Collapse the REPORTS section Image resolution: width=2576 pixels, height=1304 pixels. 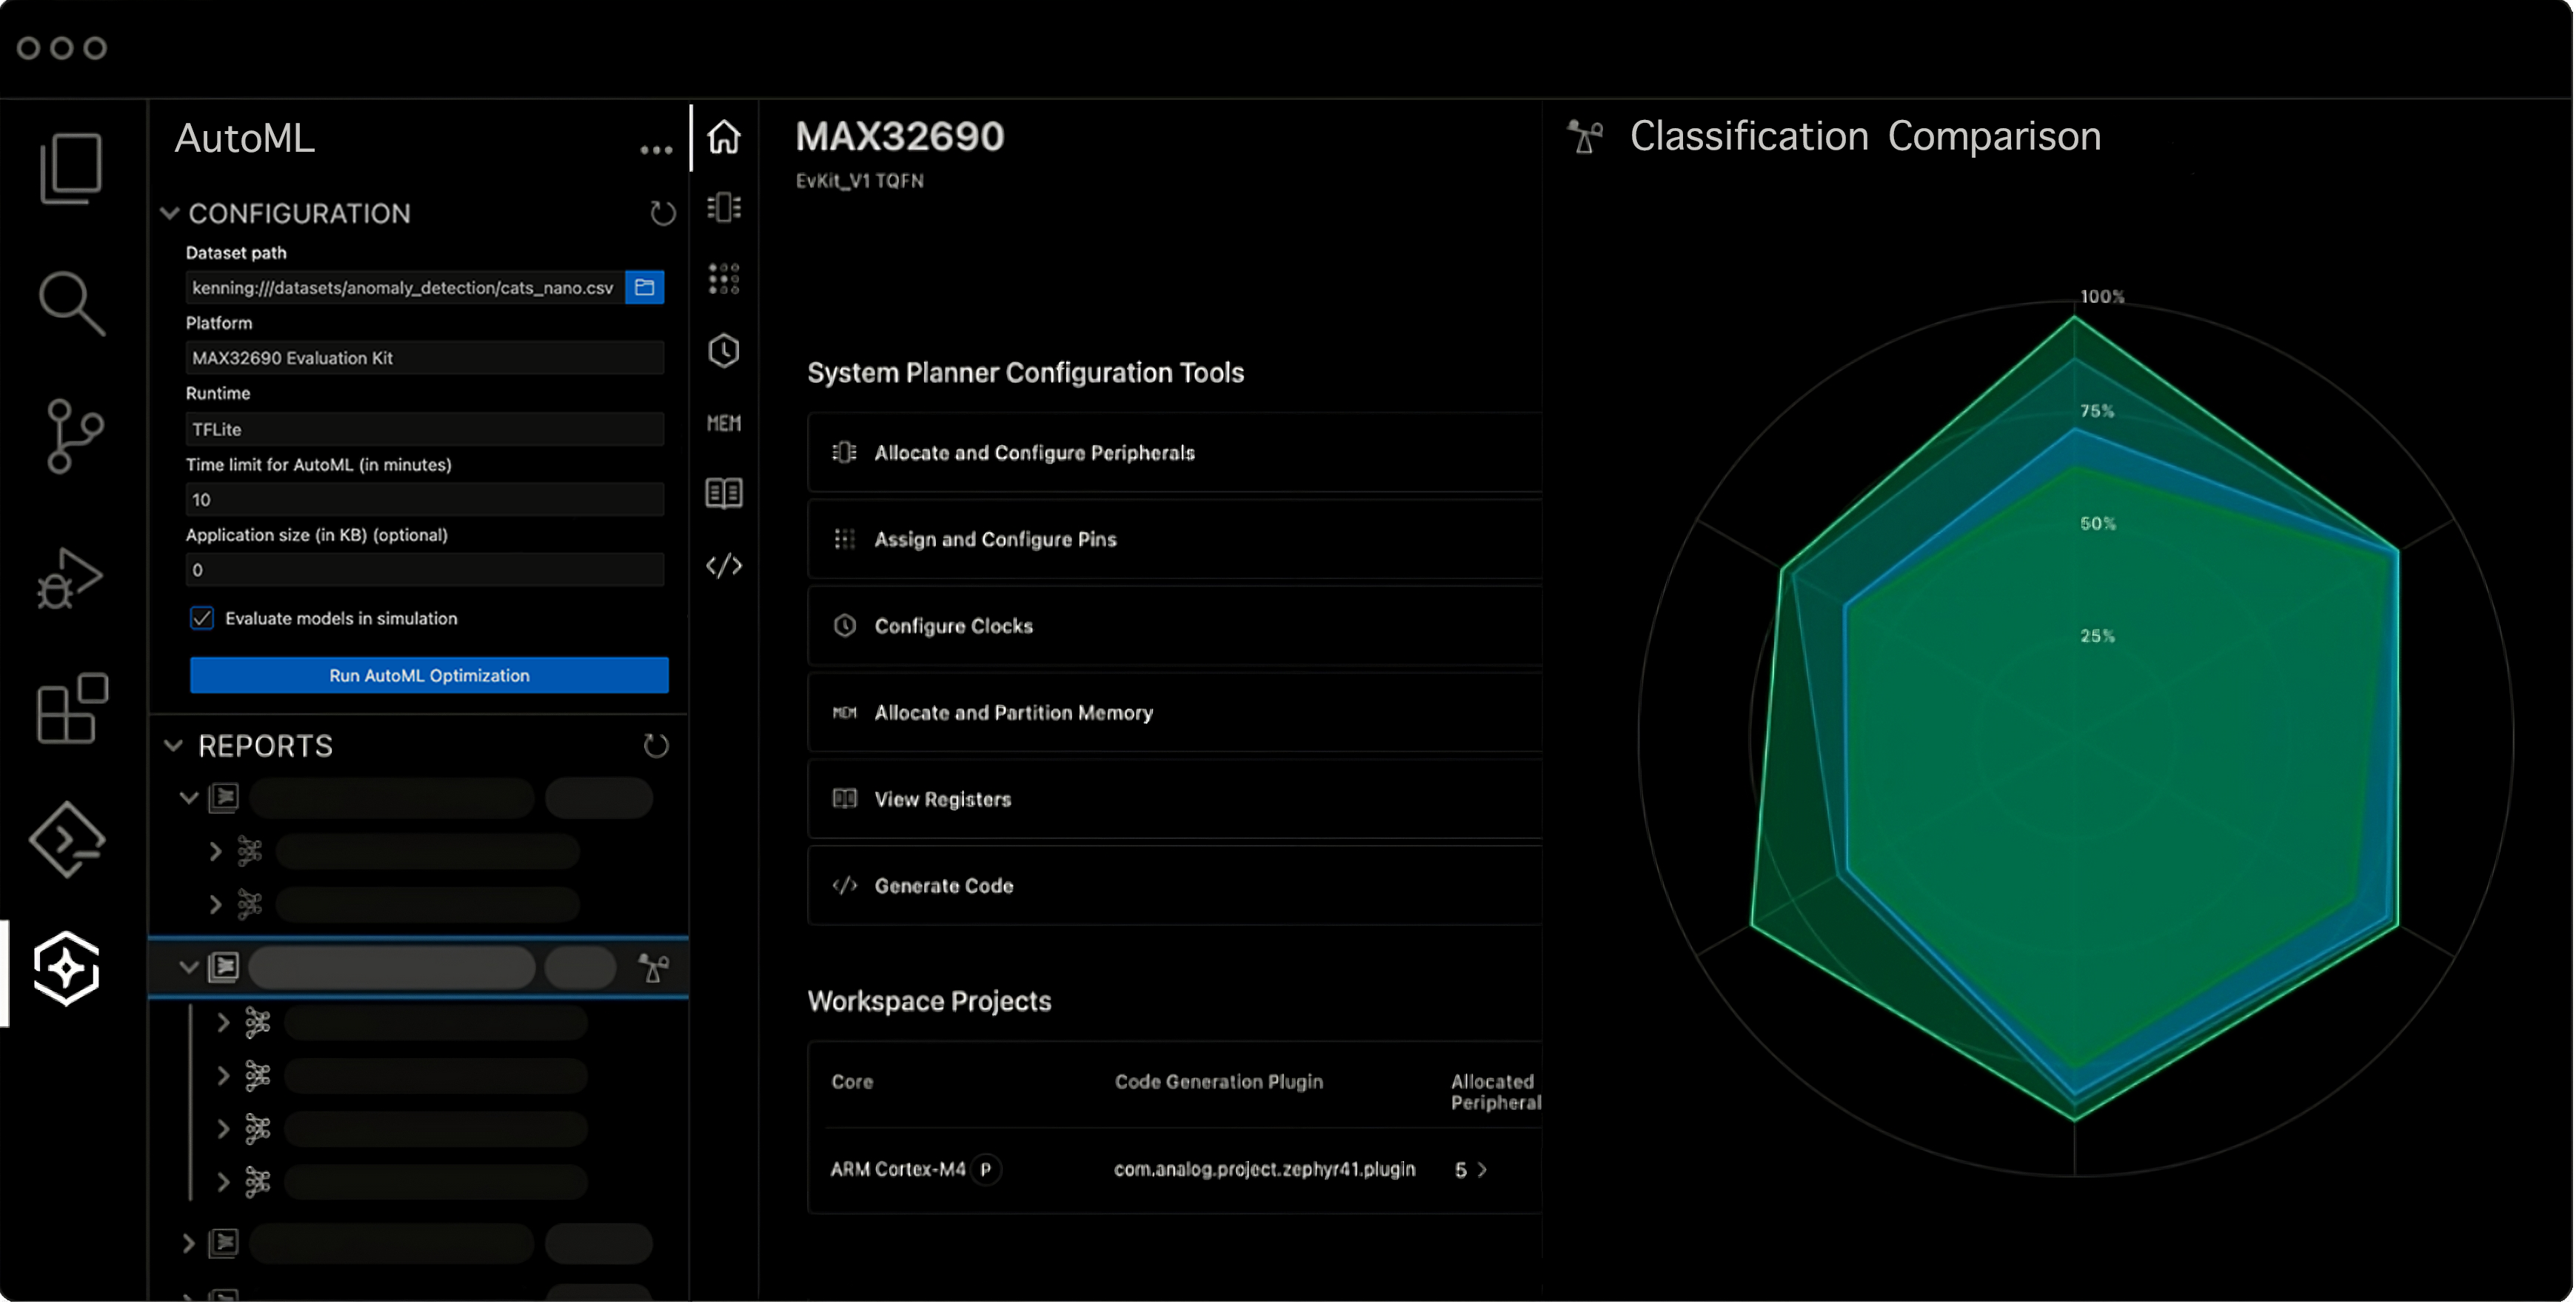(x=174, y=746)
